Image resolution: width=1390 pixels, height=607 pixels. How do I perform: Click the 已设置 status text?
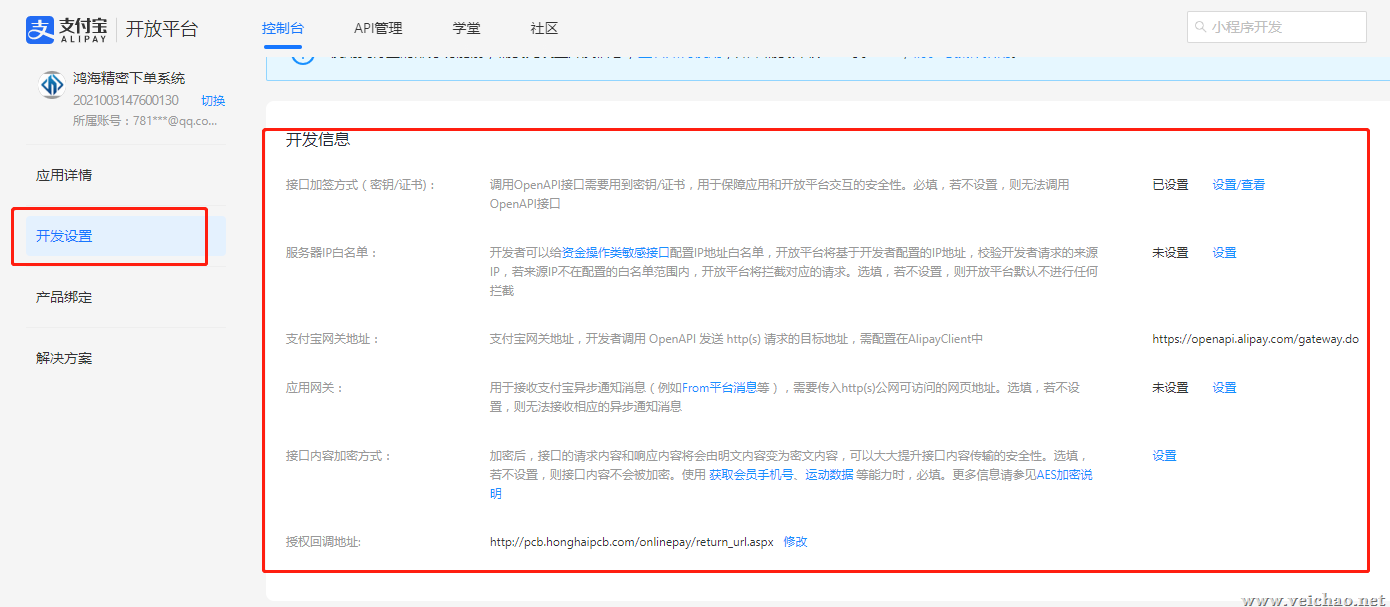1170,184
